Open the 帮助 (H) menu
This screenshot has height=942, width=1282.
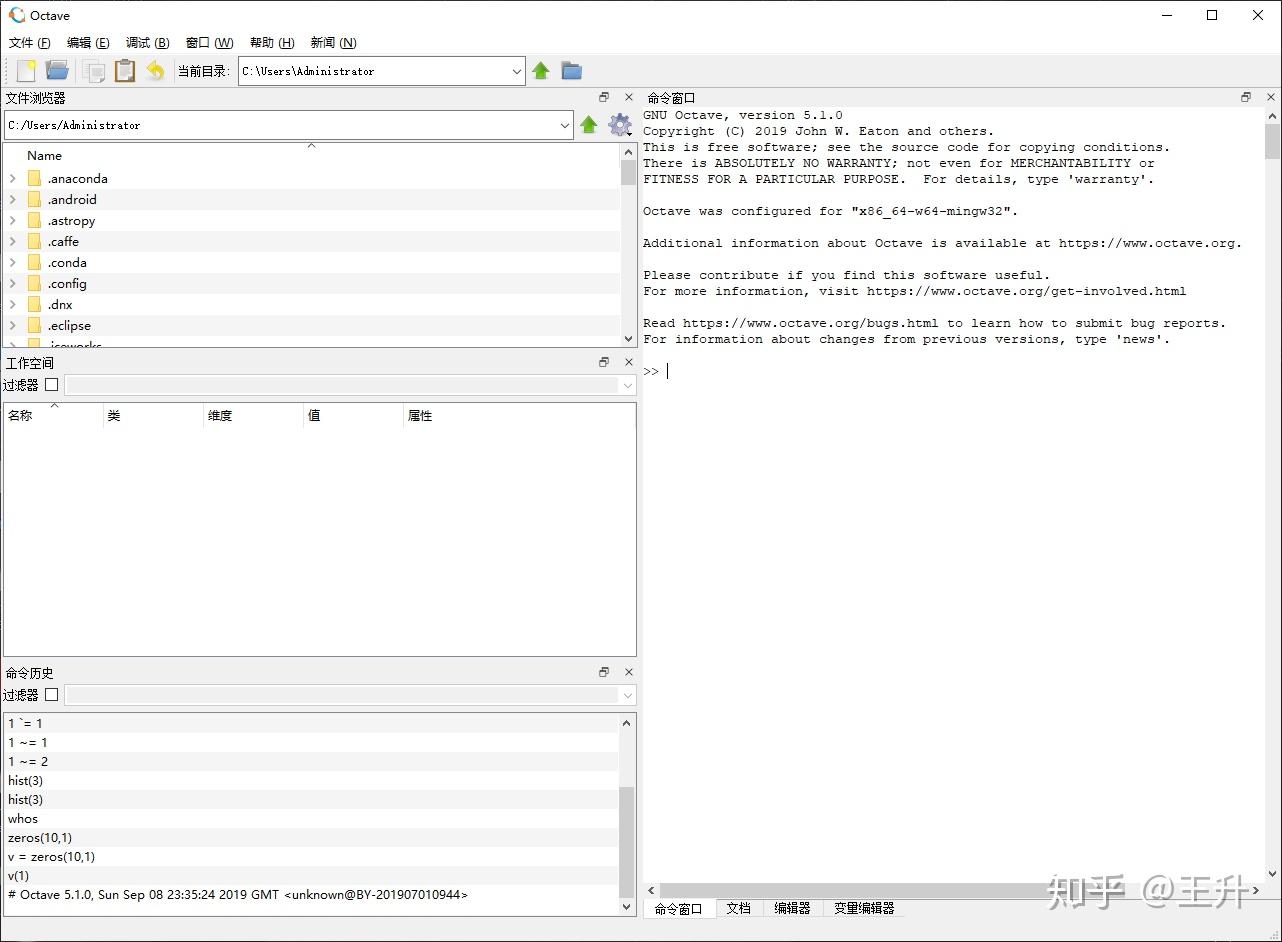click(x=272, y=42)
